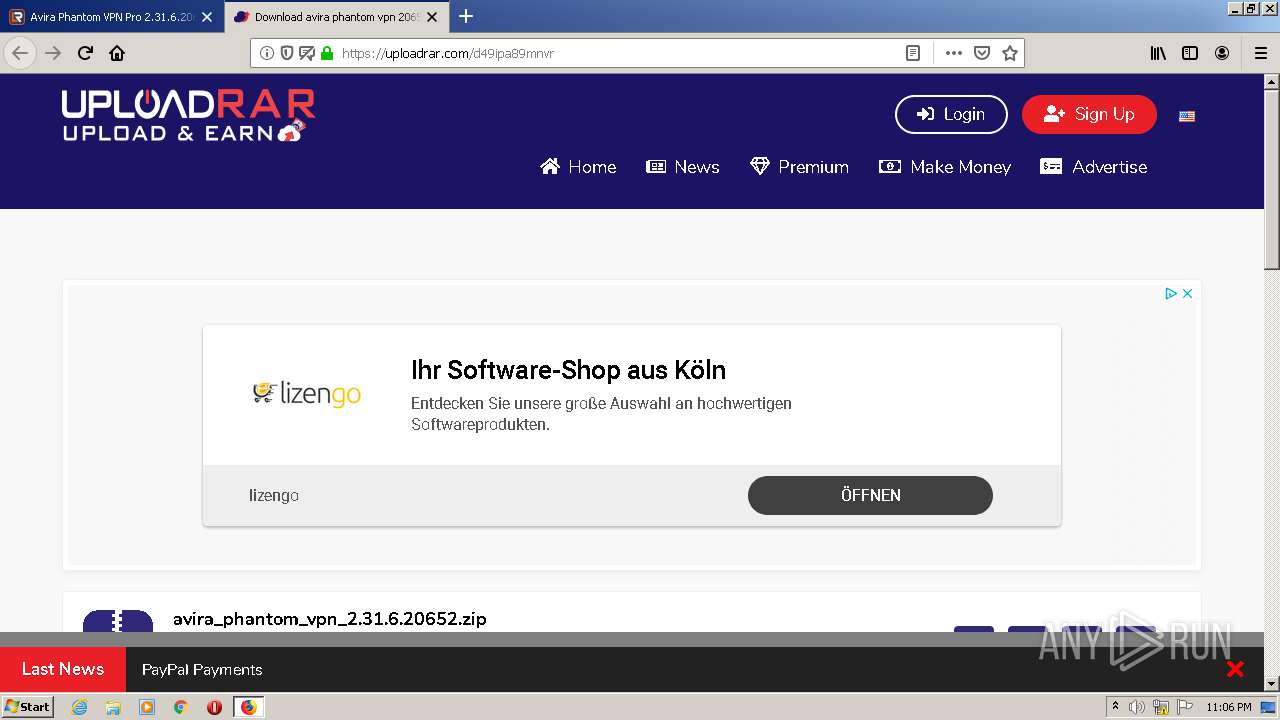Click the zip file icon
The height and width of the screenshot is (720, 1280).
(x=118, y=620)
